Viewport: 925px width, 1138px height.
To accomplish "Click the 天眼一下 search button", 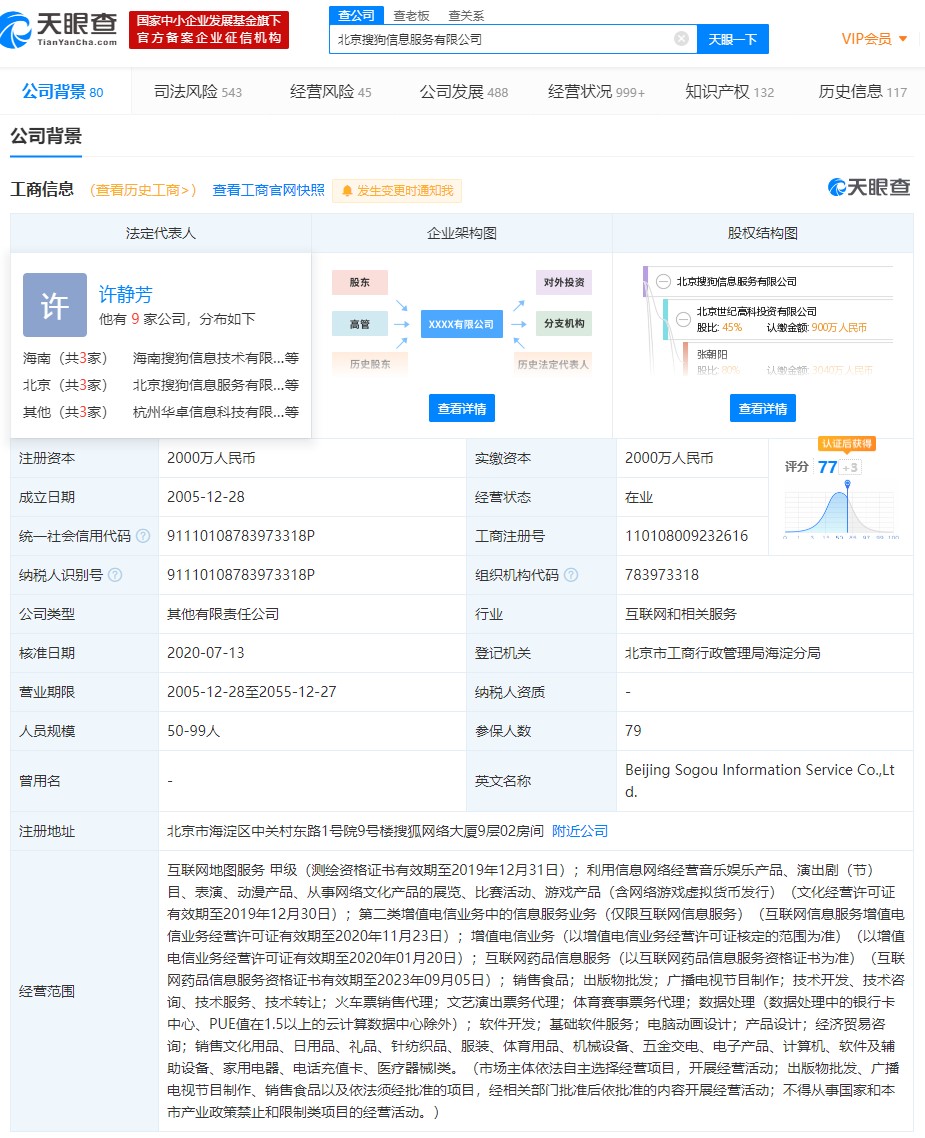I will [x=733, y=39].
